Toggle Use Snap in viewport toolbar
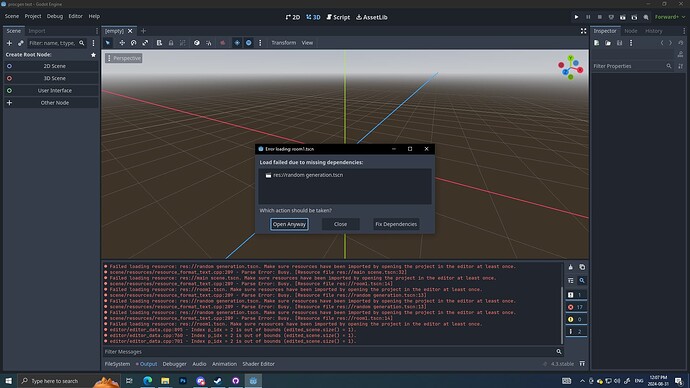The image size is (690, 388). coord(209,43)
